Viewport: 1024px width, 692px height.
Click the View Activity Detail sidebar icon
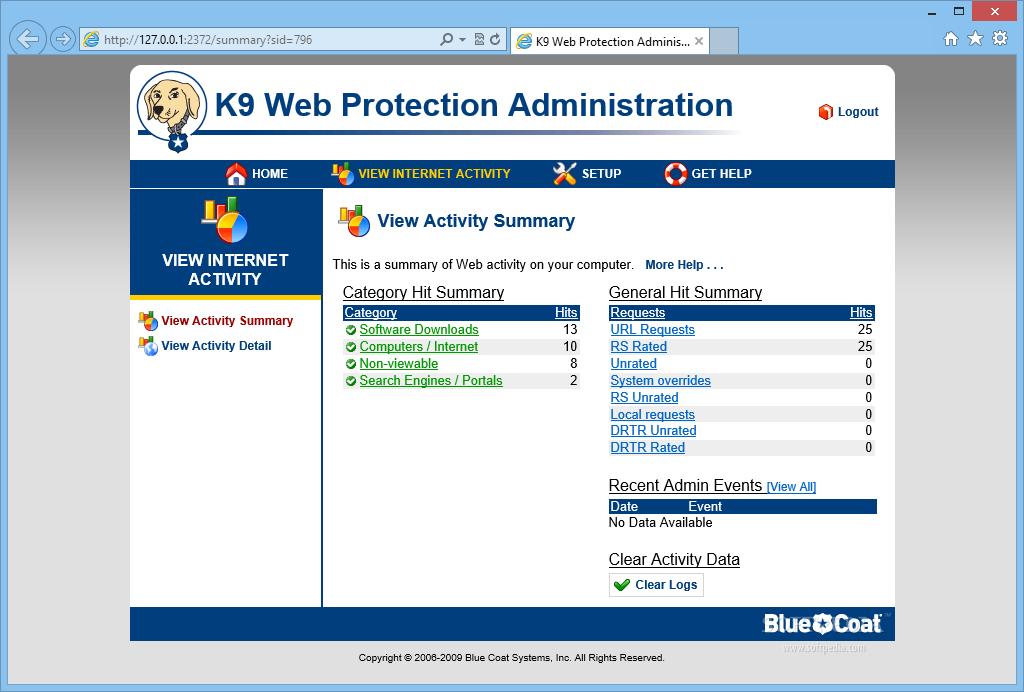pos(148,346)
